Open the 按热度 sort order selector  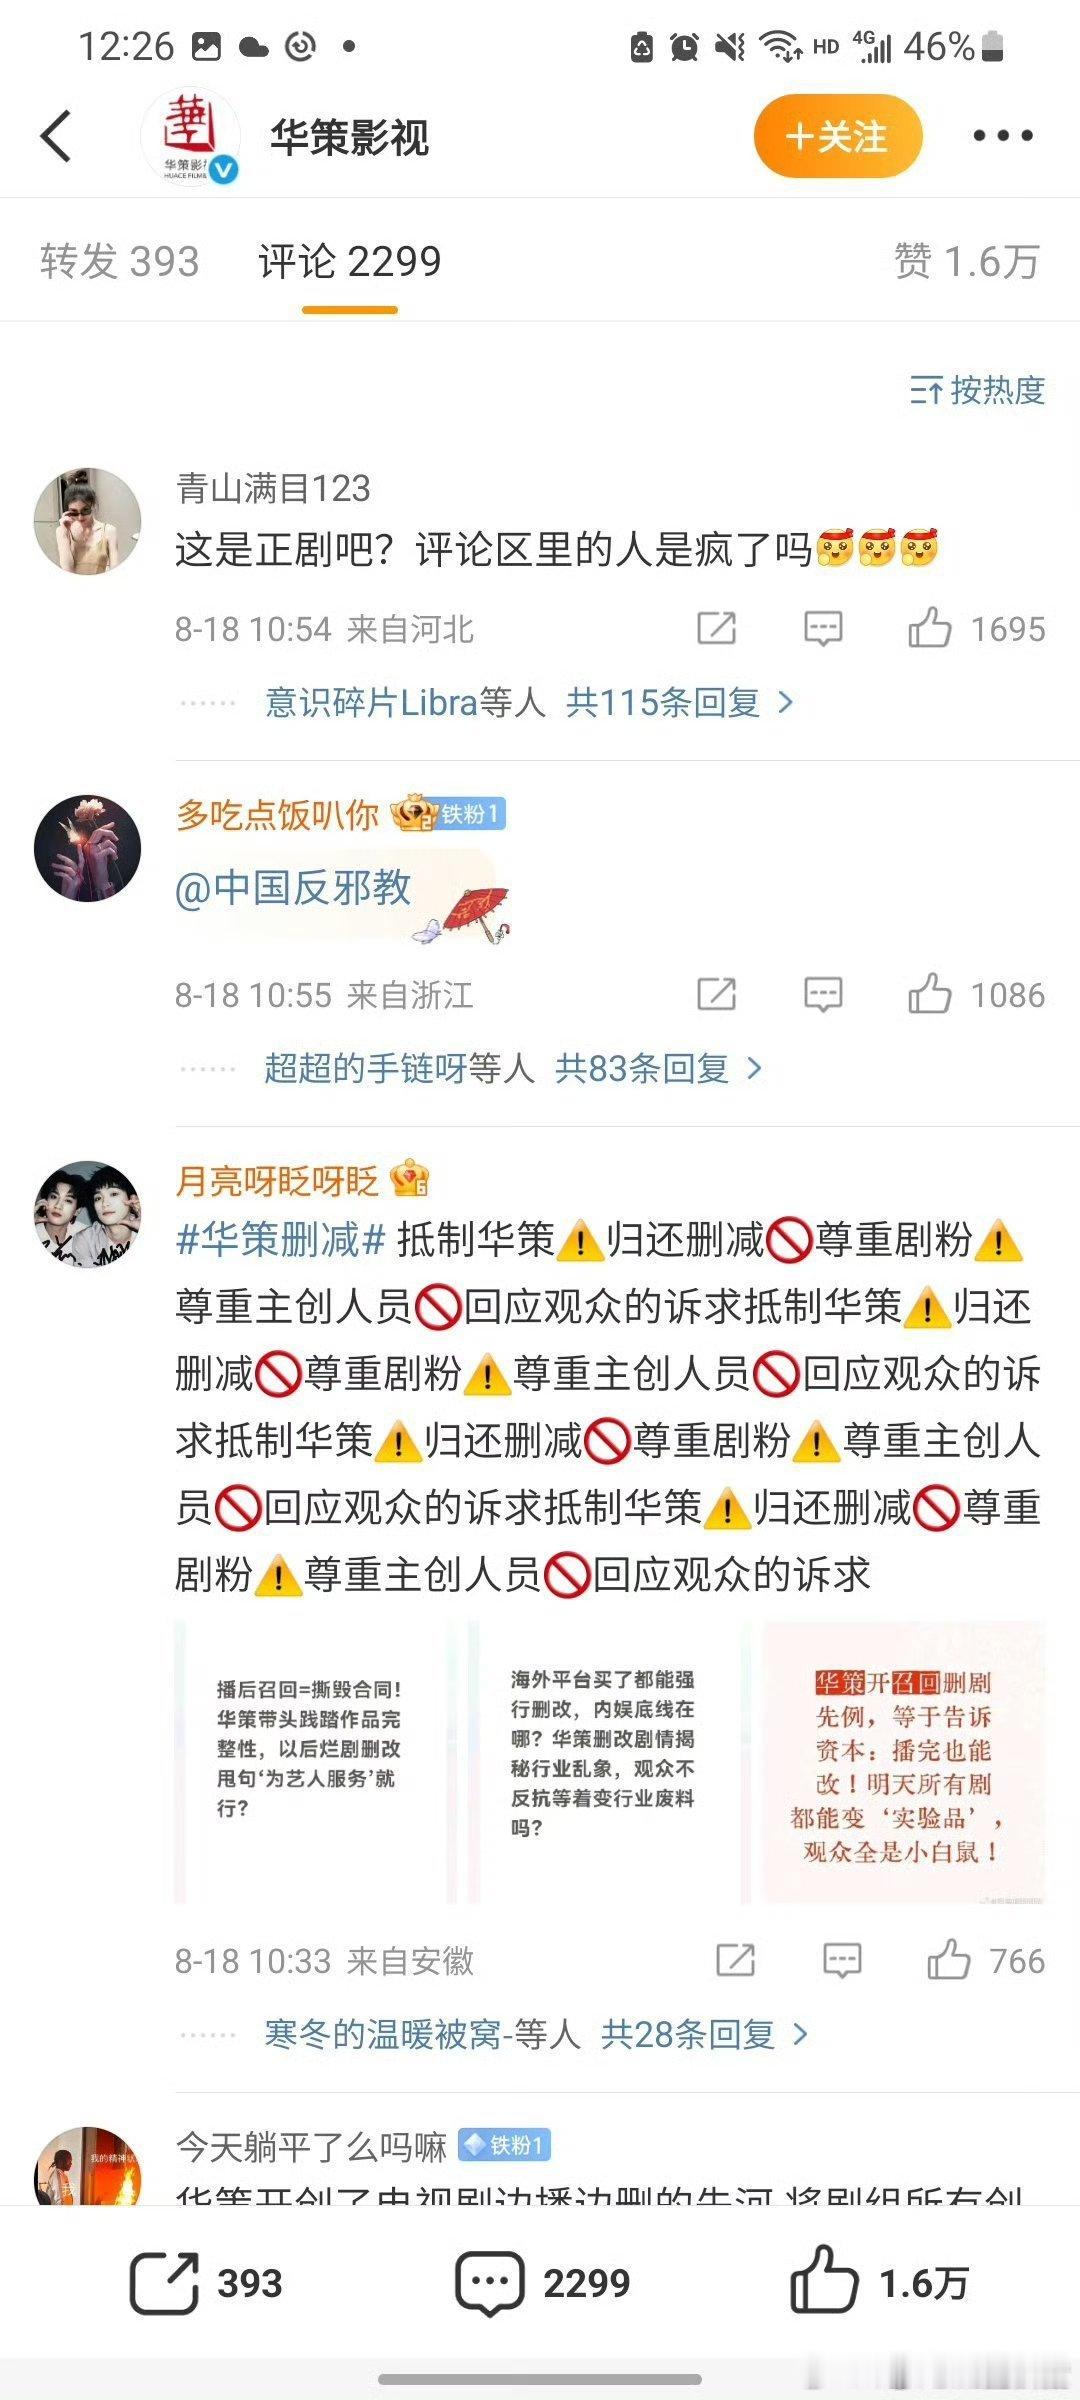pos(977,390)
